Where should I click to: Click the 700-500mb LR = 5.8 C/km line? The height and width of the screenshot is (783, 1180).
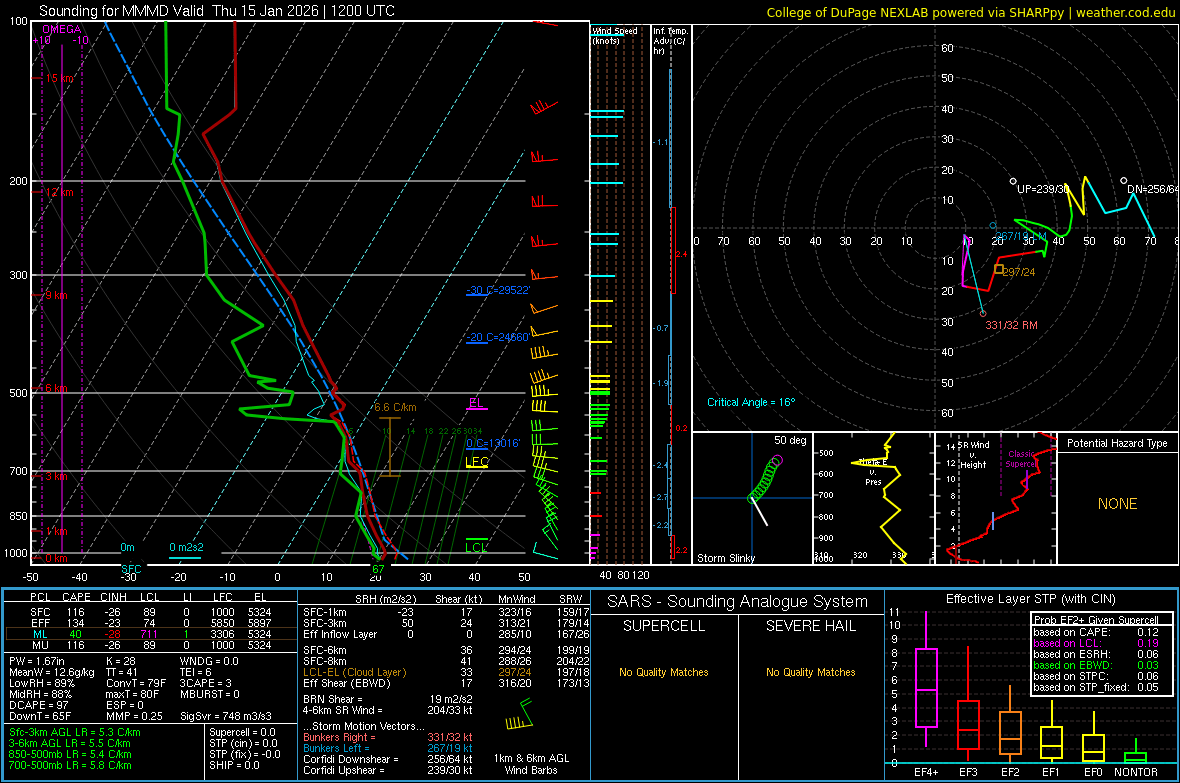point(70,765)
